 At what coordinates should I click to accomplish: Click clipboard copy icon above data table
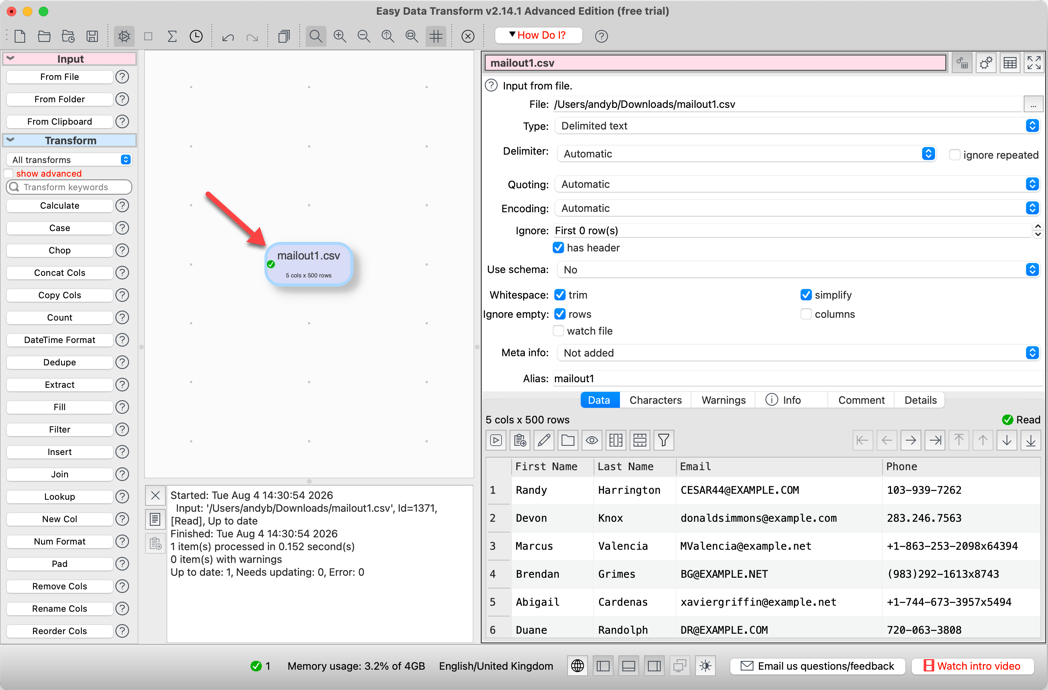520,440
